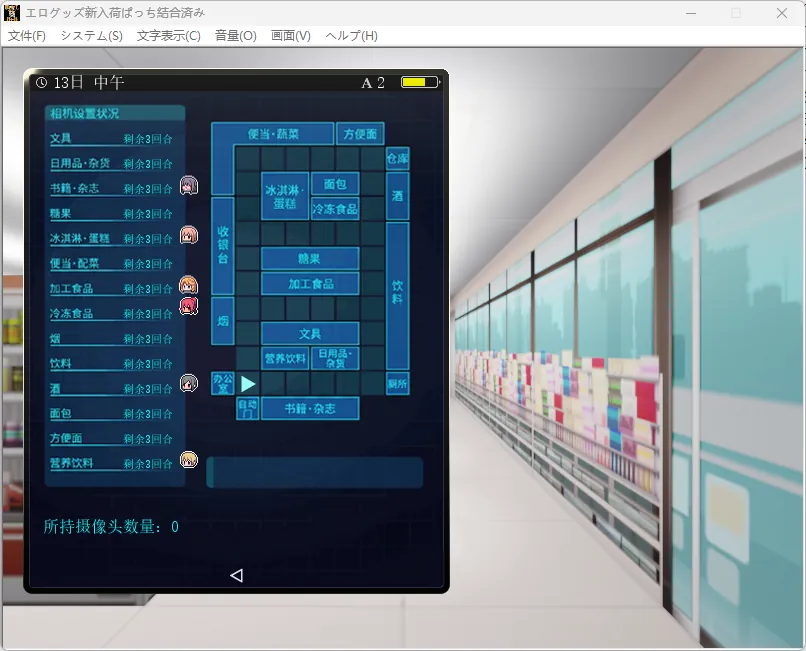Click the clock icon beside 13日

coord(42,82)
